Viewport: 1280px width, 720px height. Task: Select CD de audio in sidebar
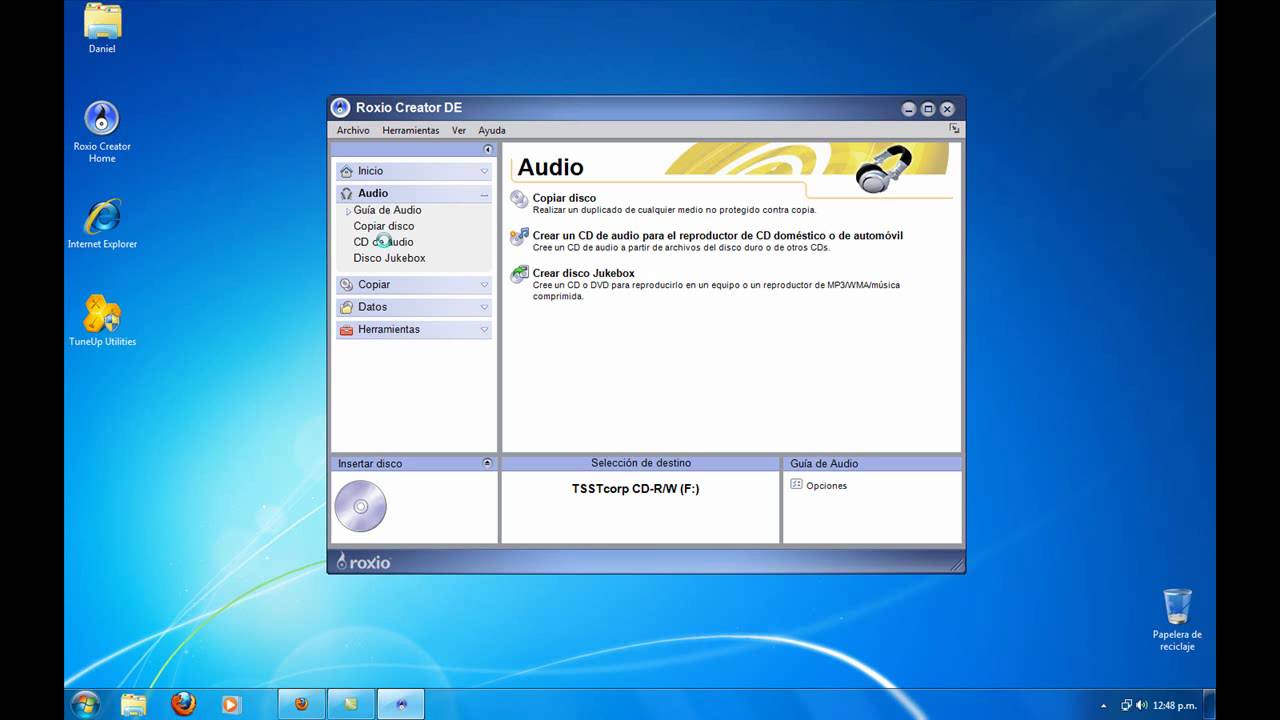[383, 242]
